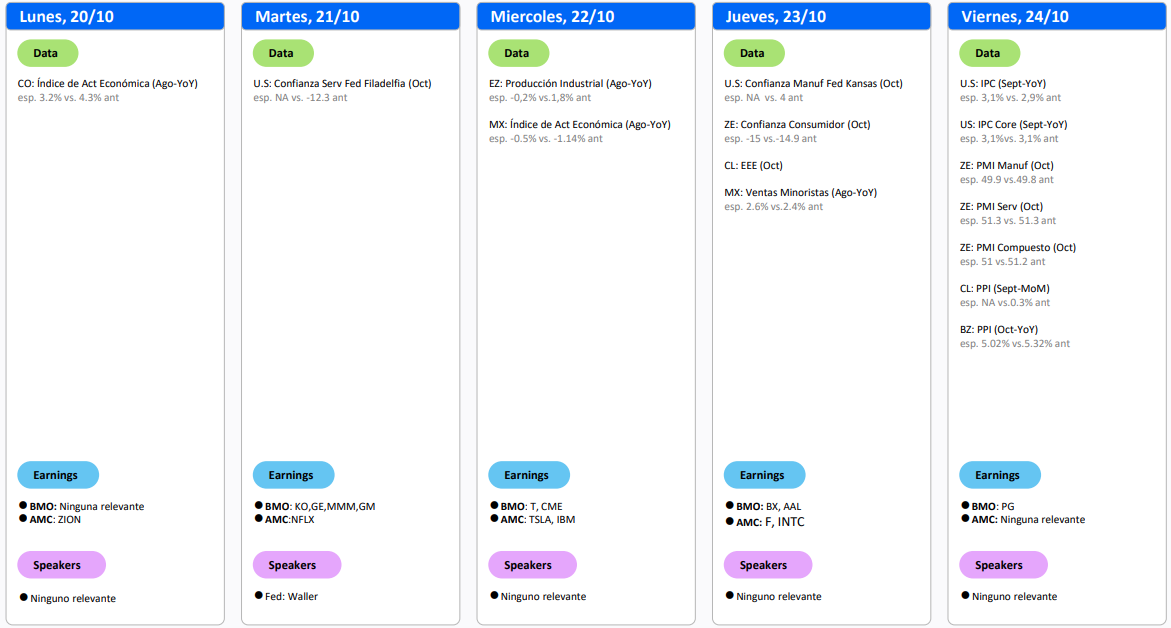Select the BZ: PPI (Oct-YoY) entry

(x=998, y=329)
